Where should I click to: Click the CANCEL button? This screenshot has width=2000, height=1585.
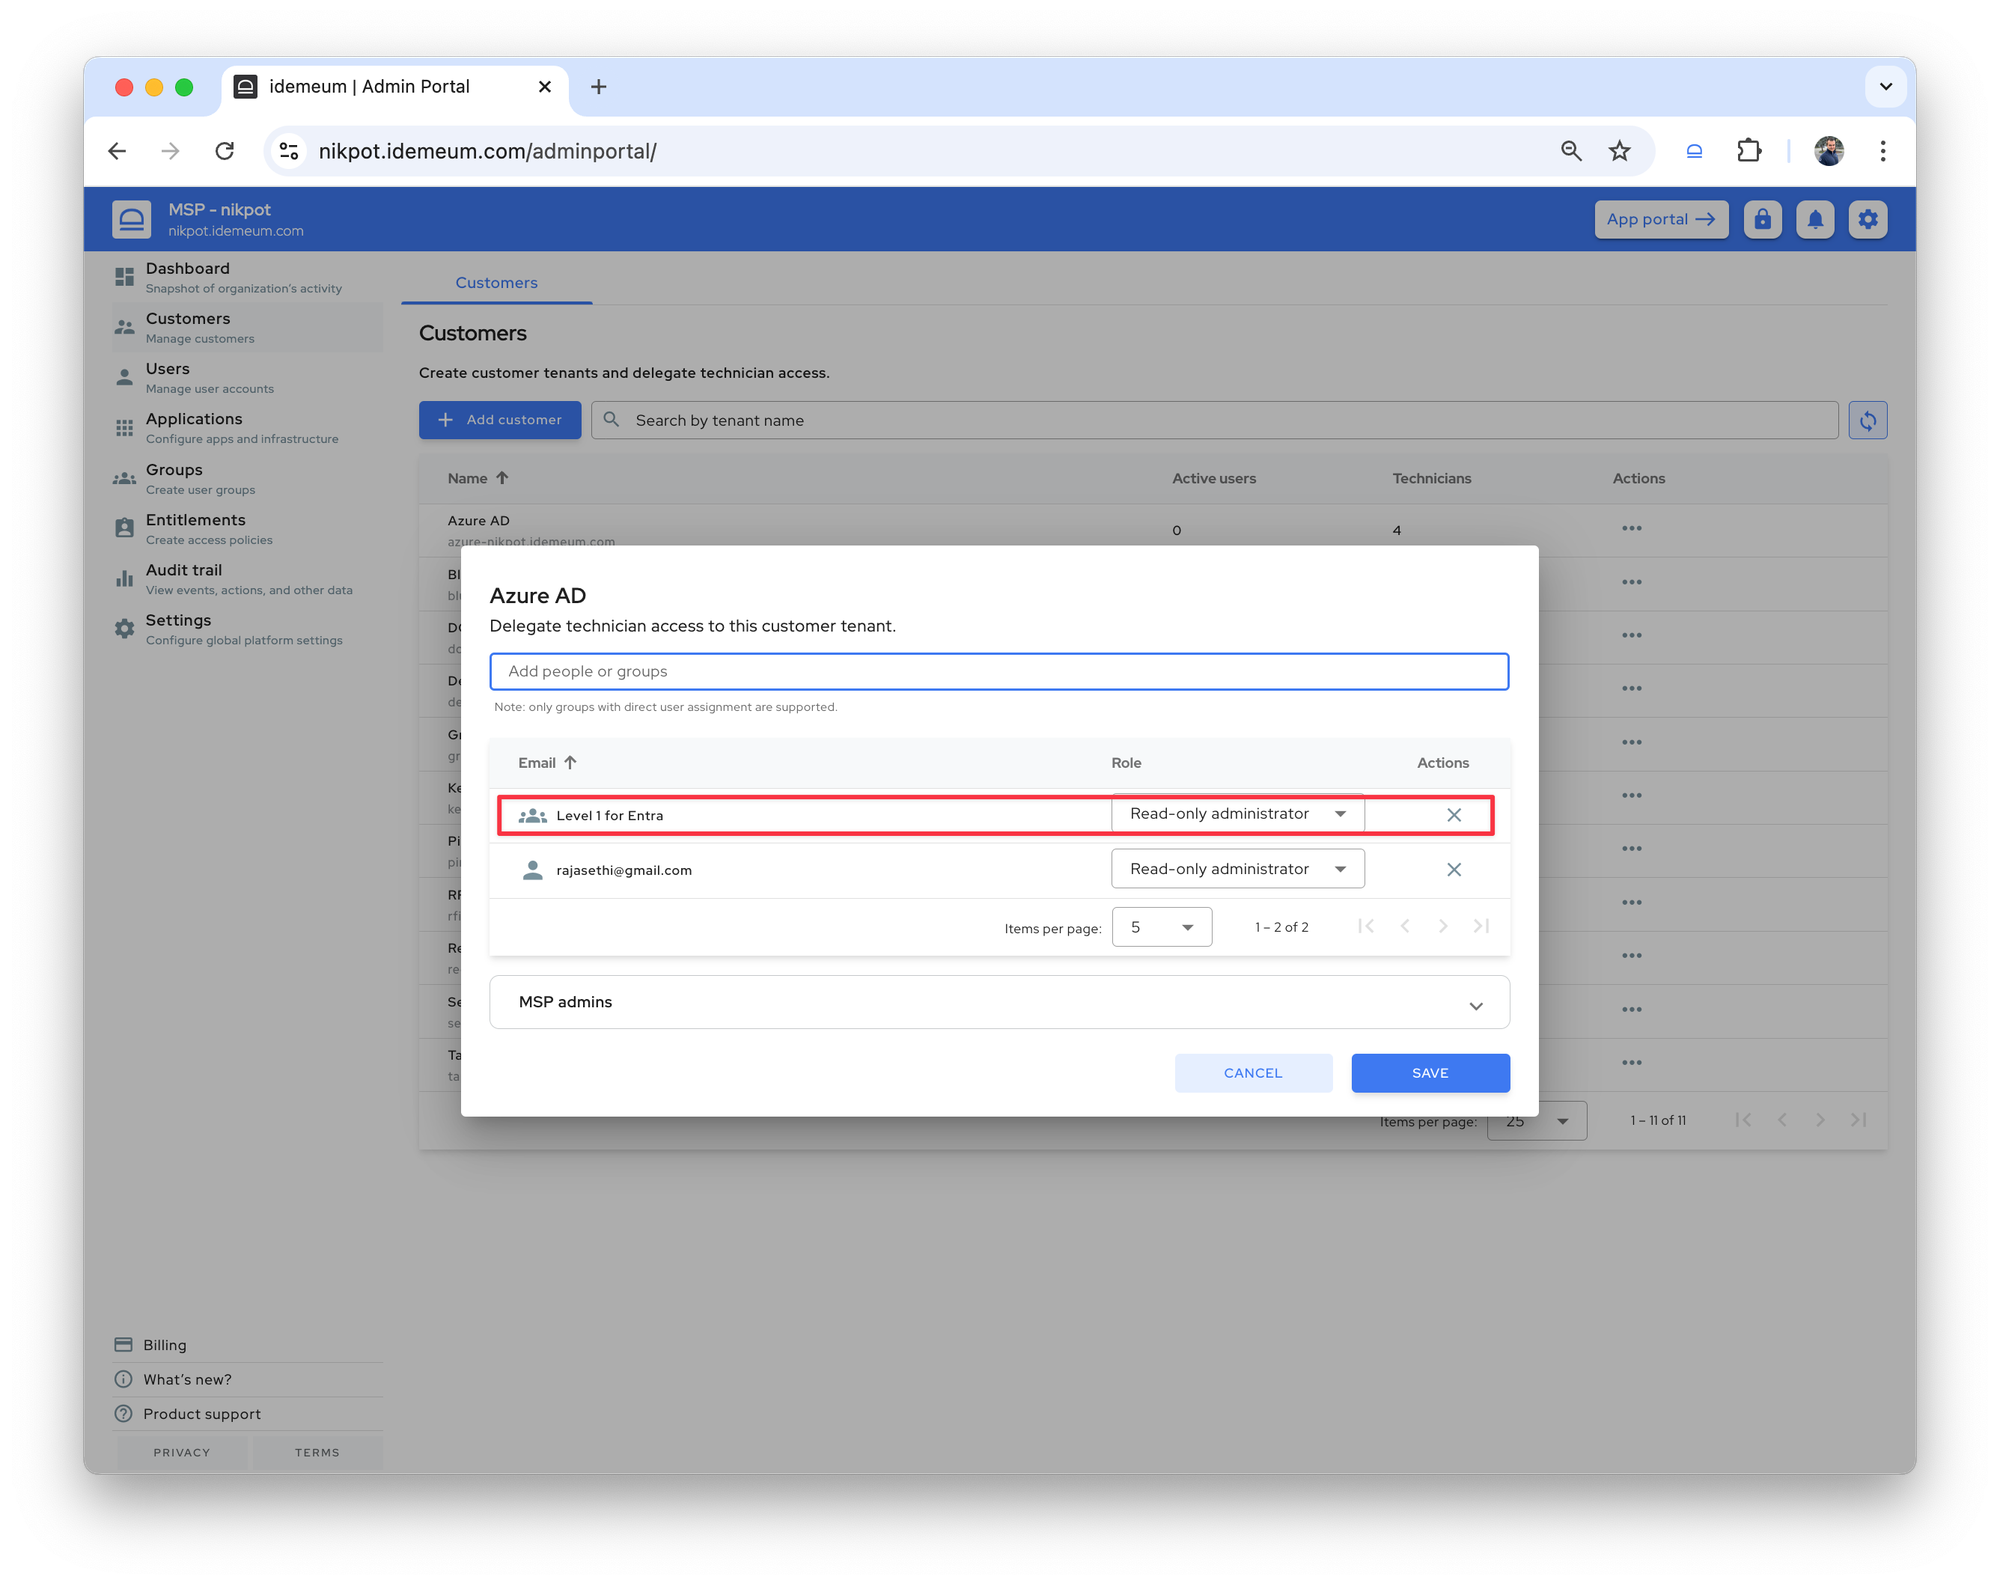1253,1073
